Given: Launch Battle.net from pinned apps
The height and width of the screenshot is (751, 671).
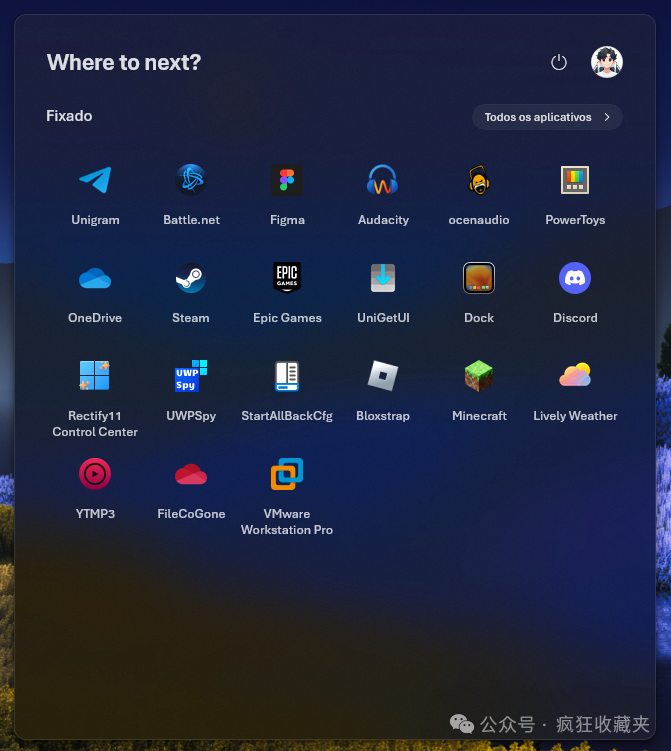Looking at the screenshot, I should coord(191,180).
